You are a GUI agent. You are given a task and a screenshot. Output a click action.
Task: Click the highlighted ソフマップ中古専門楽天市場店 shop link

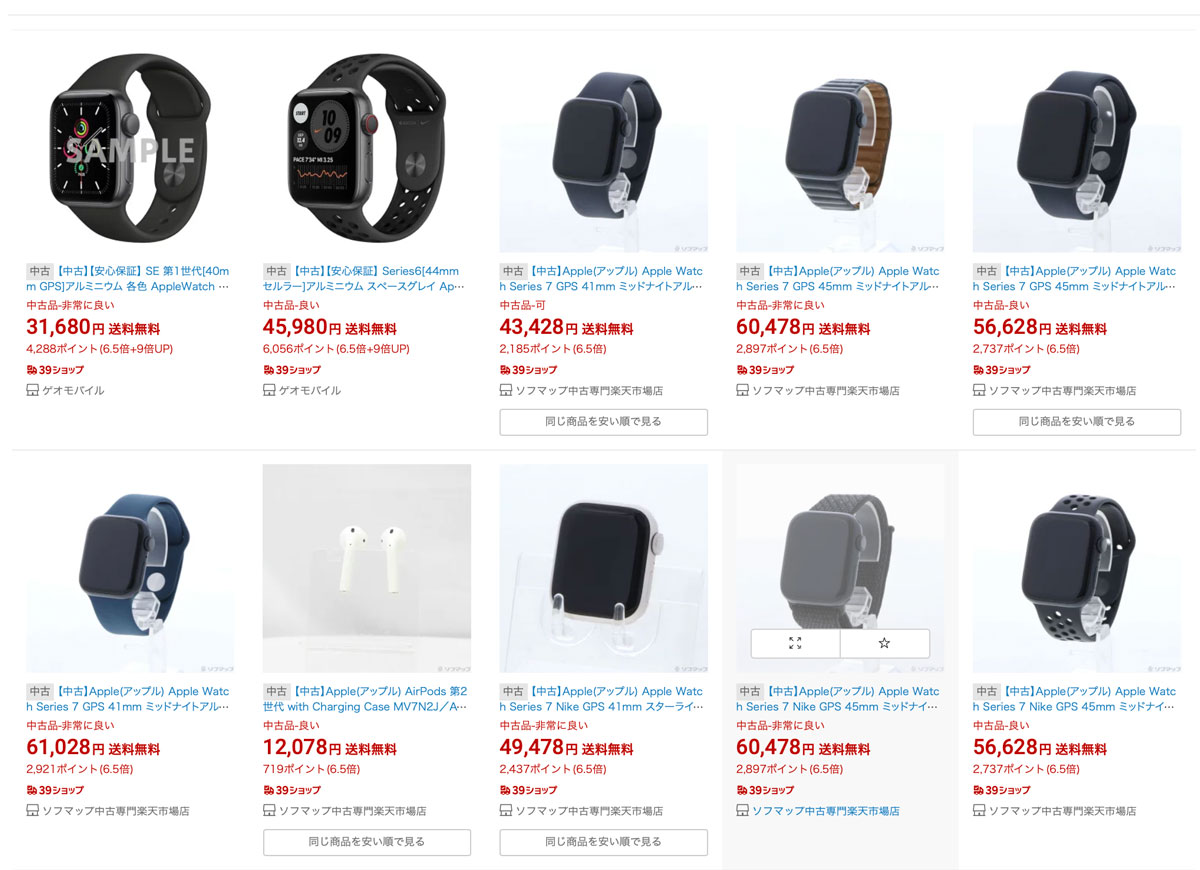pos(825,811)
